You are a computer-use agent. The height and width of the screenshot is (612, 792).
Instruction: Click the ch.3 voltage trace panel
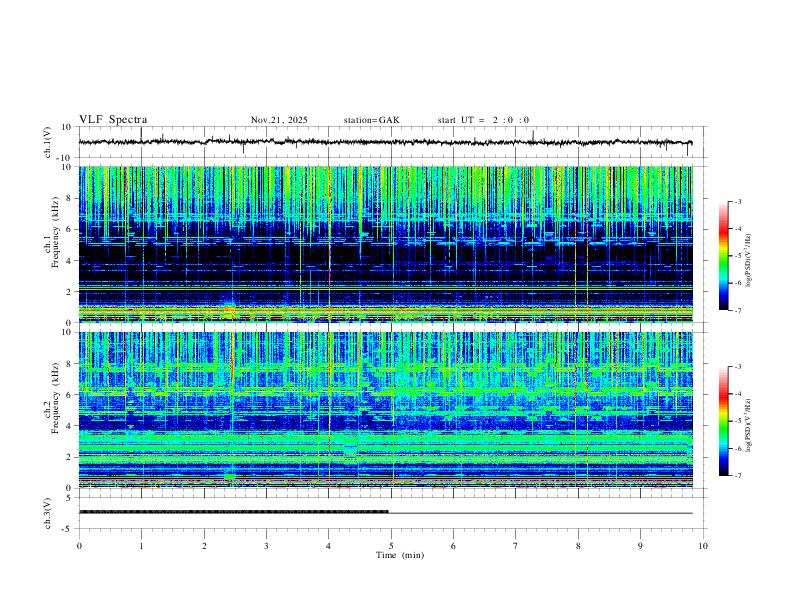tap(392, 513)
